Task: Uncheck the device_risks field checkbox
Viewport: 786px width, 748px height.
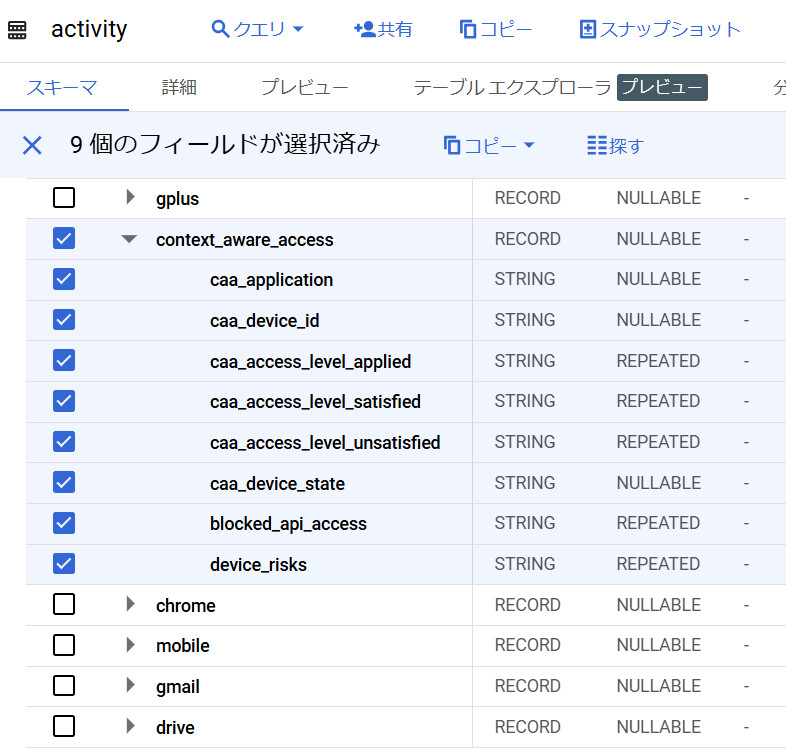Action: (64, 564)
